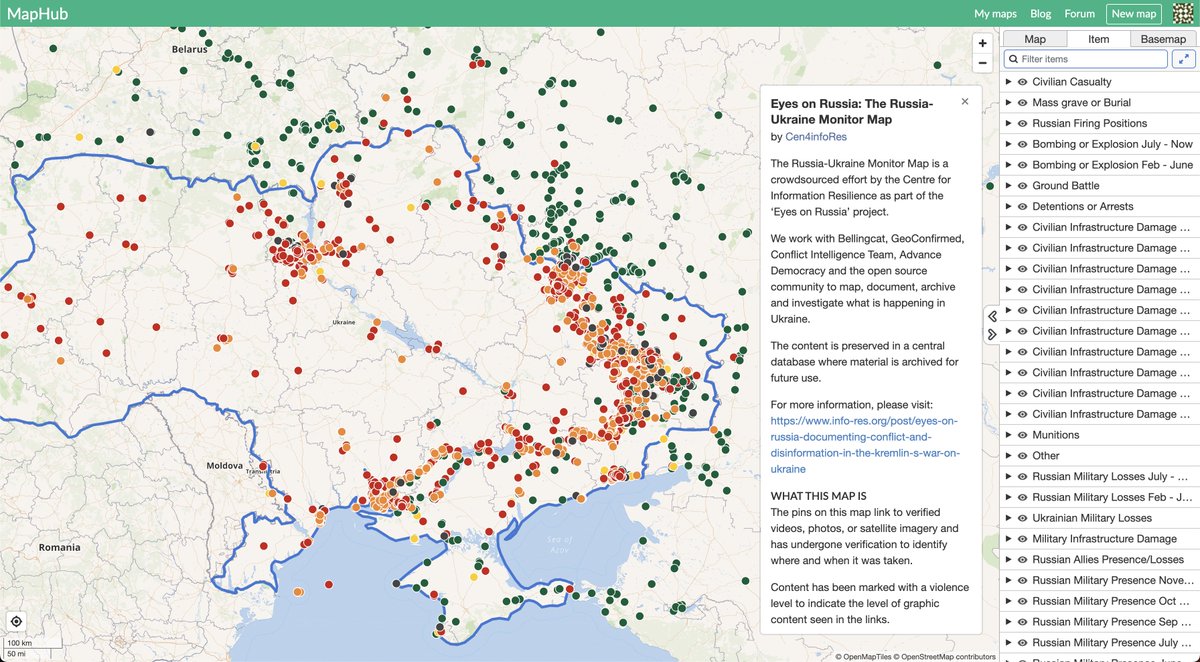Select Bombing or Explosion July - Now label
The height and width of the screenshot is (662, 1200).
(x=1112, y=144)
